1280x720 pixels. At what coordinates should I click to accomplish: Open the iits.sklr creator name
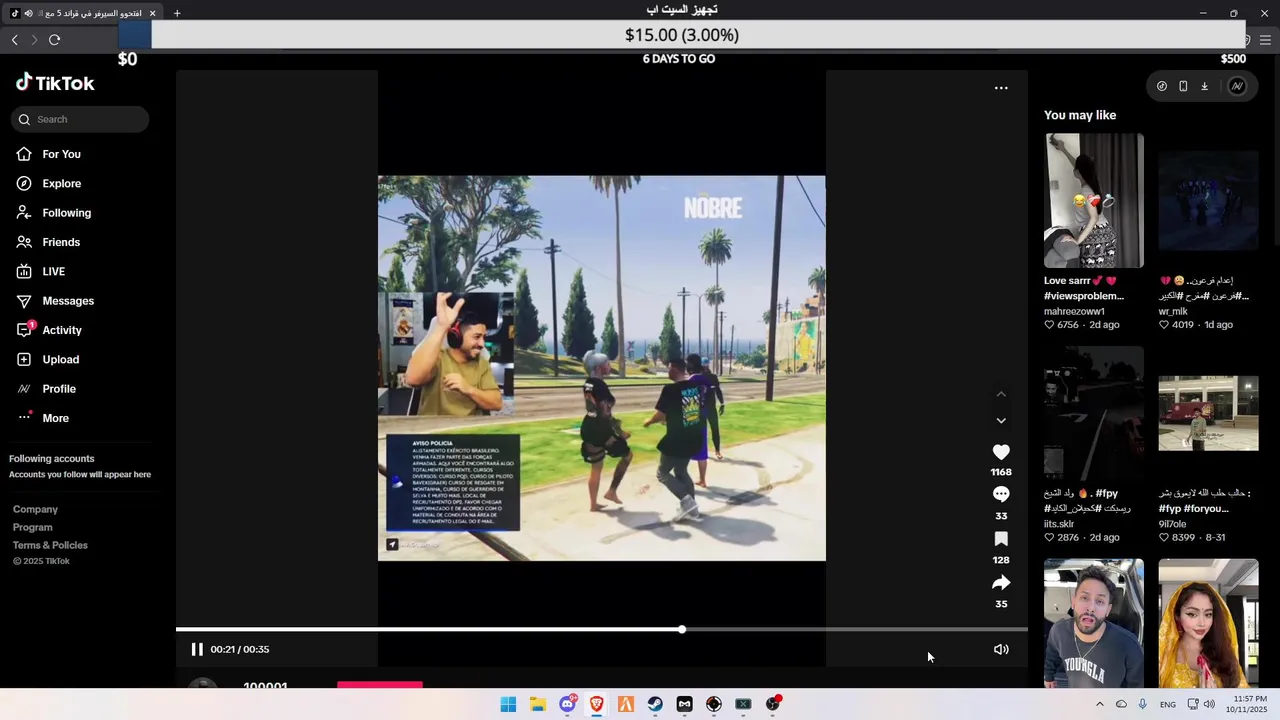click(x=1059, y=524)
